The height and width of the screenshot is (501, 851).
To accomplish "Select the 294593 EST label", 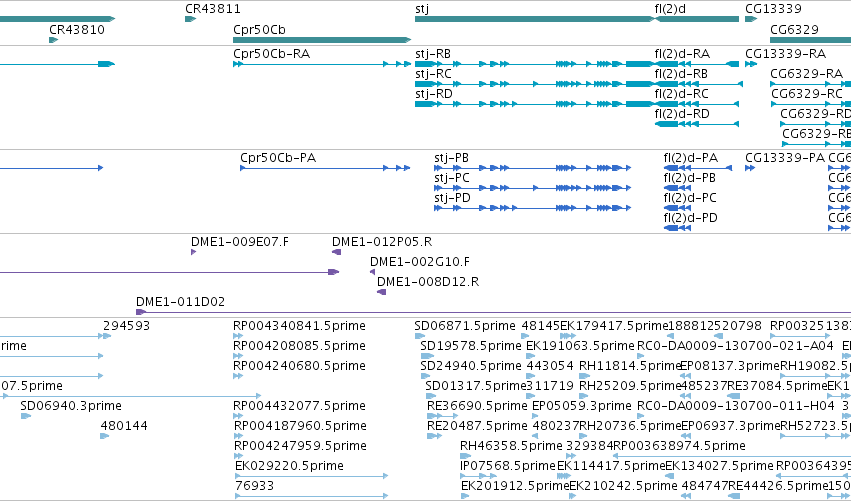I will (126, 326).
